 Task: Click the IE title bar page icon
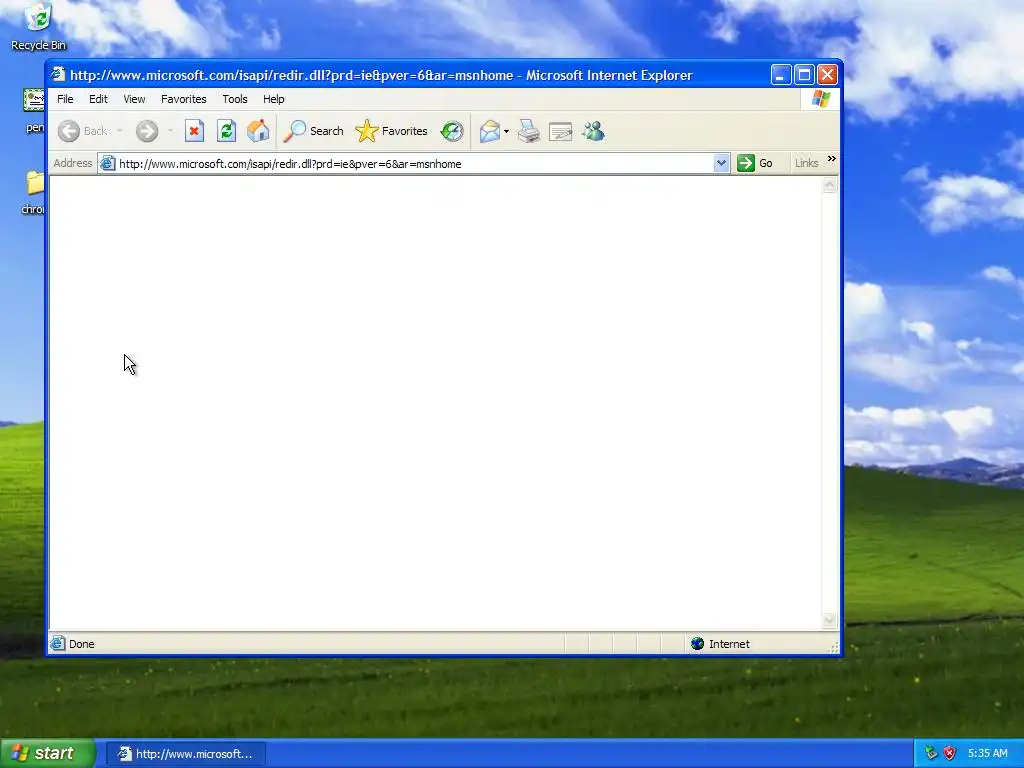coord(58,74)
